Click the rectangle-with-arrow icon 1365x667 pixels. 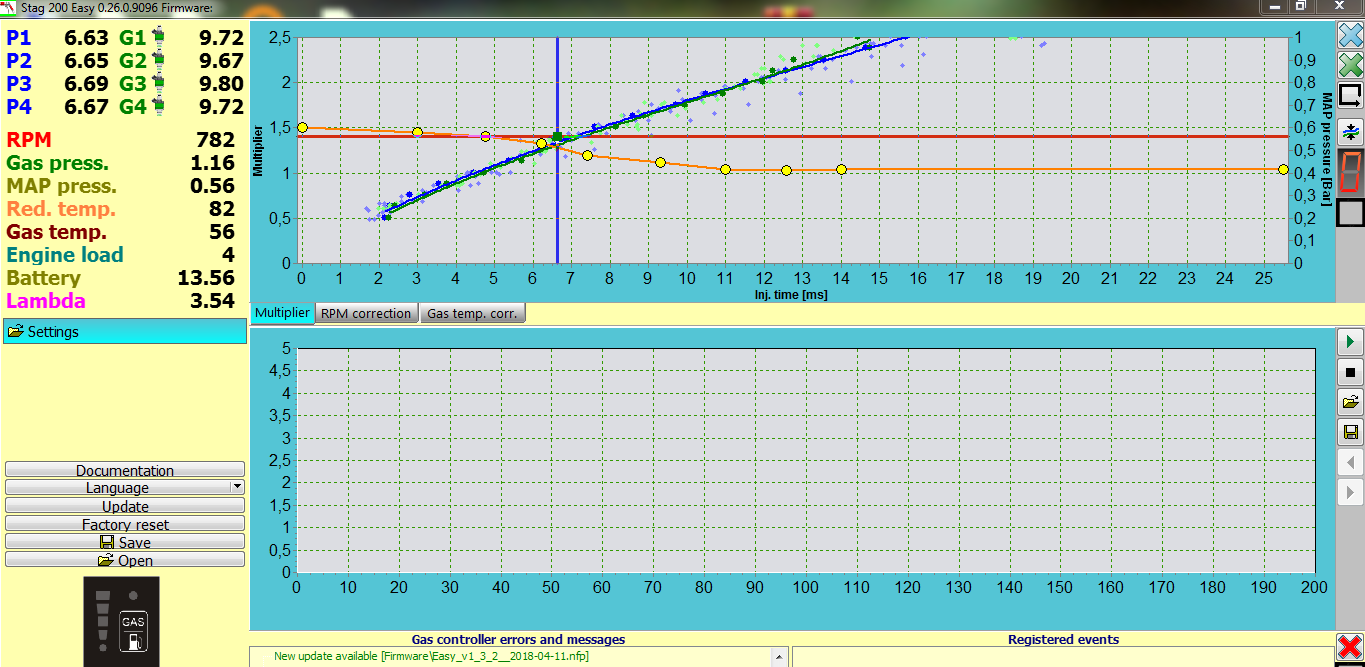pos(1350,95)
